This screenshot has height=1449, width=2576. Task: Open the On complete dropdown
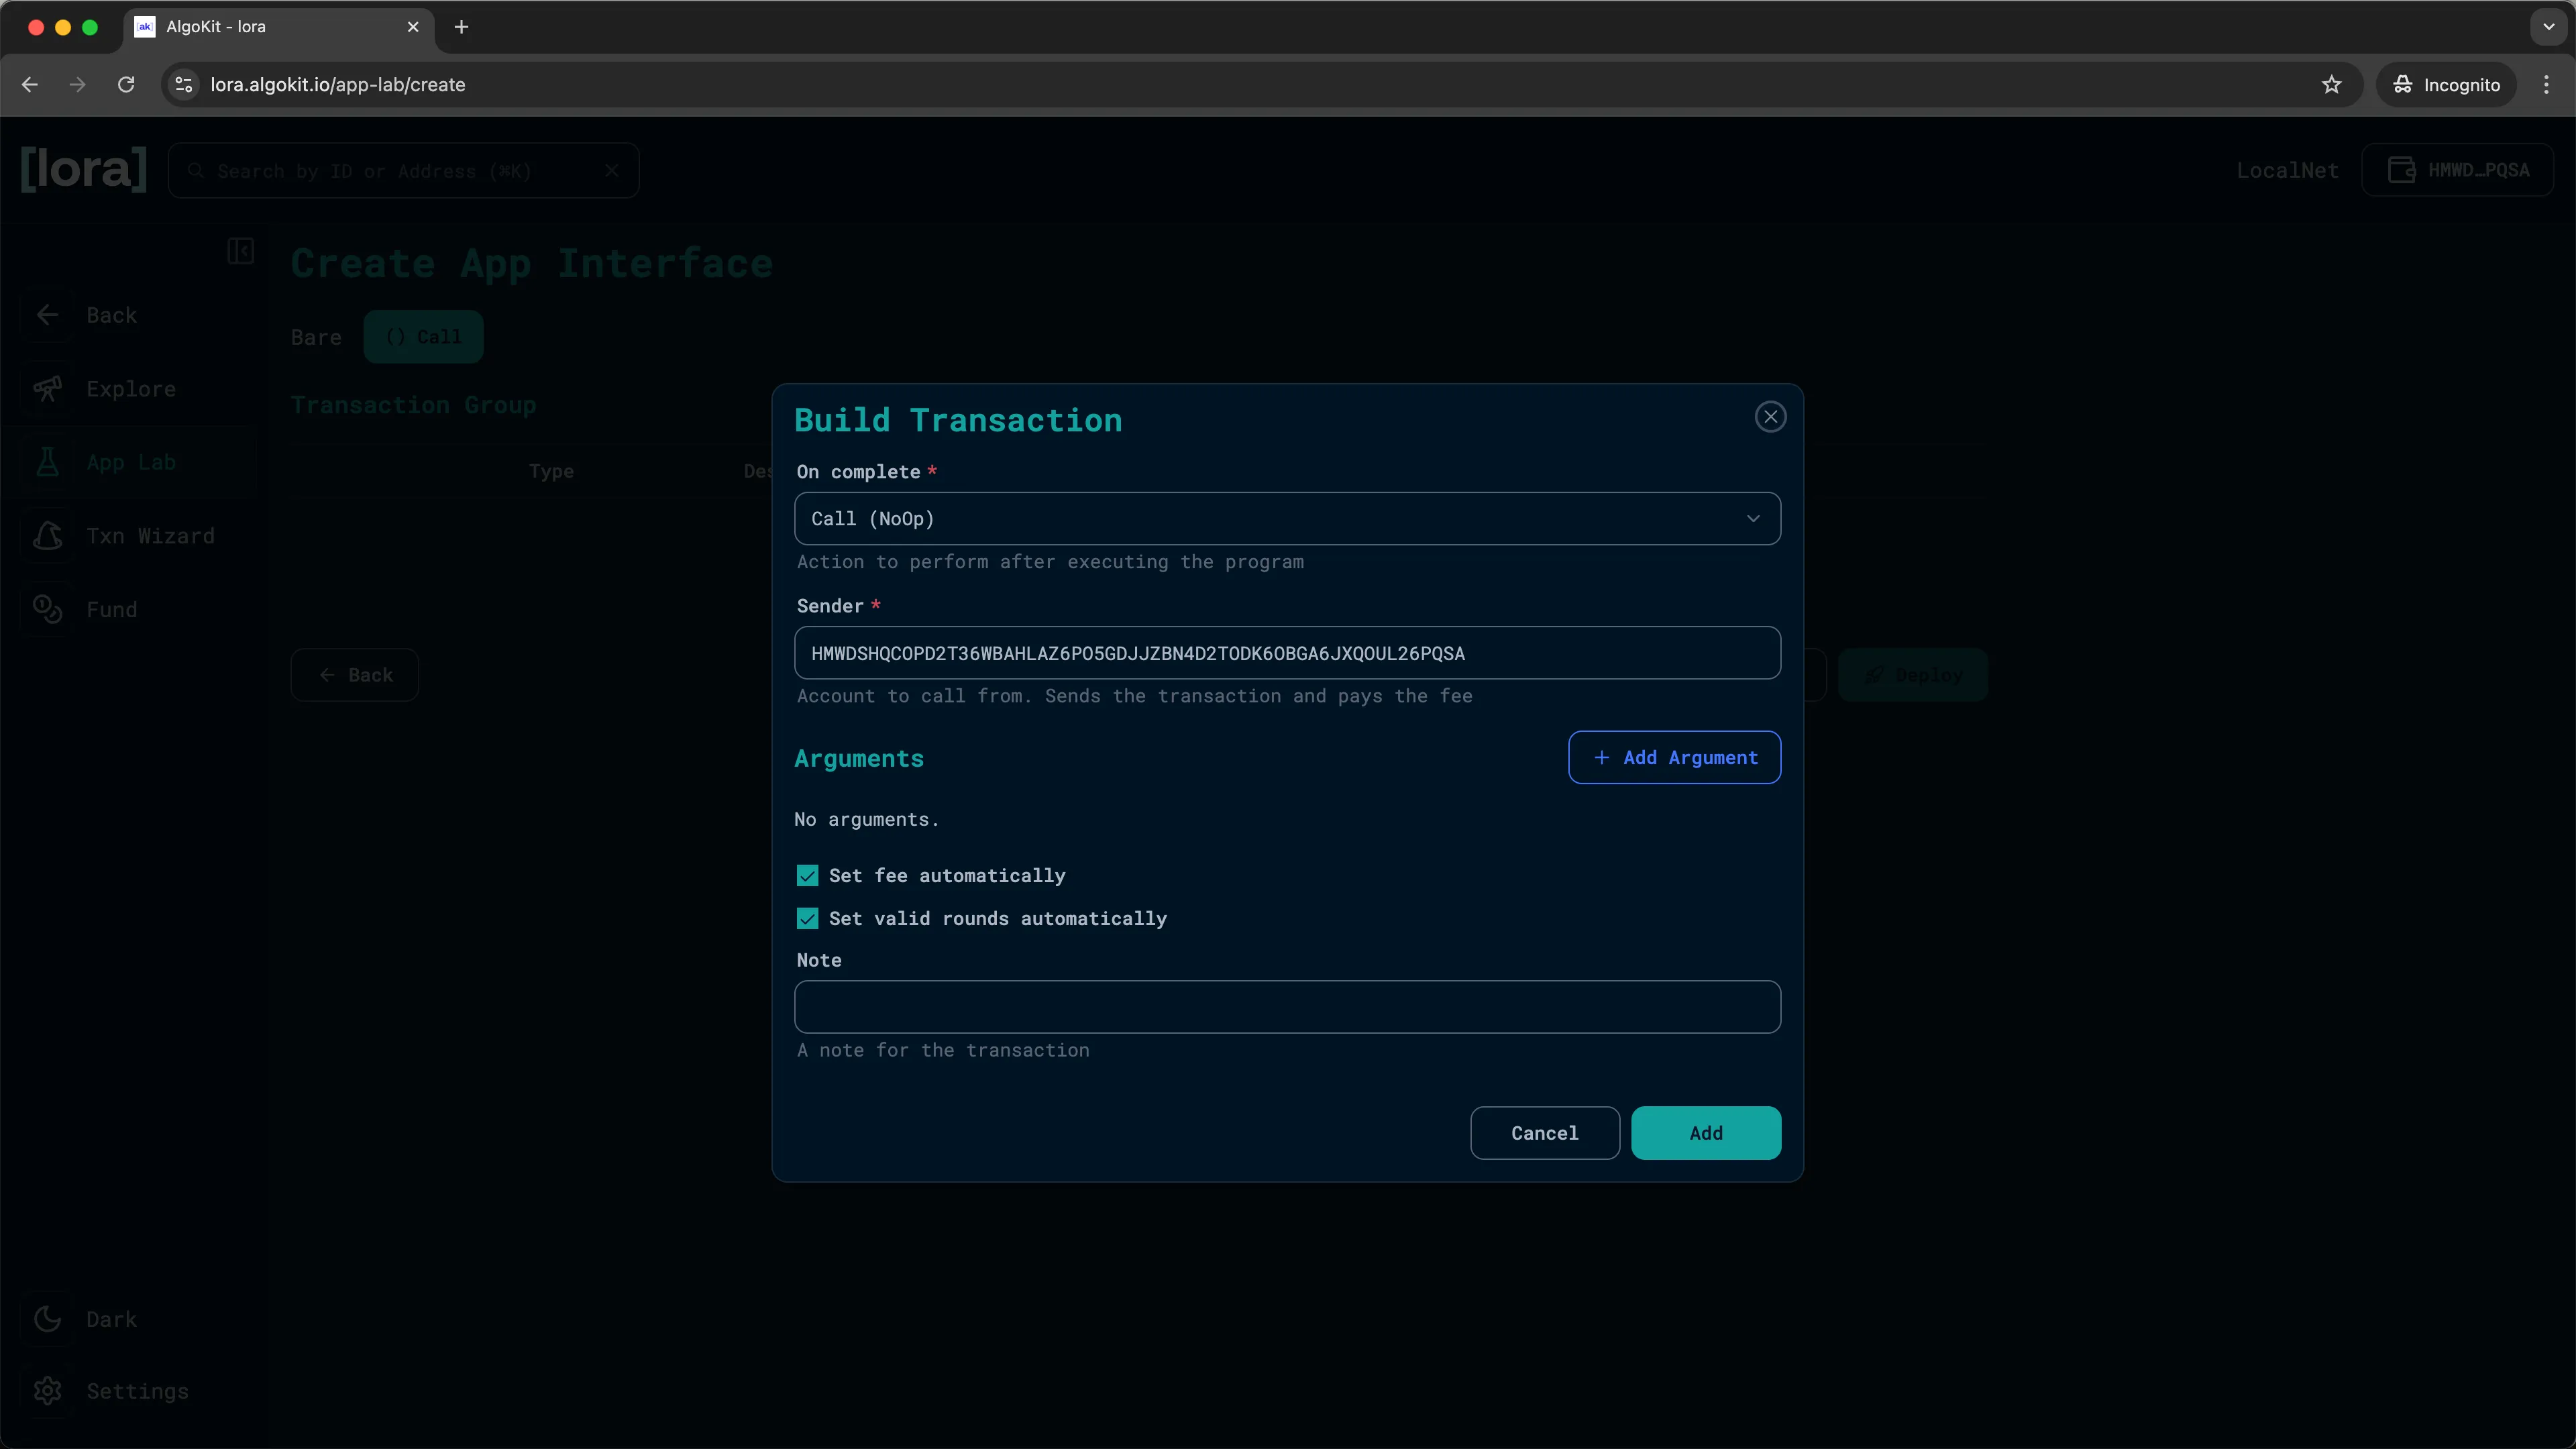1285,518
